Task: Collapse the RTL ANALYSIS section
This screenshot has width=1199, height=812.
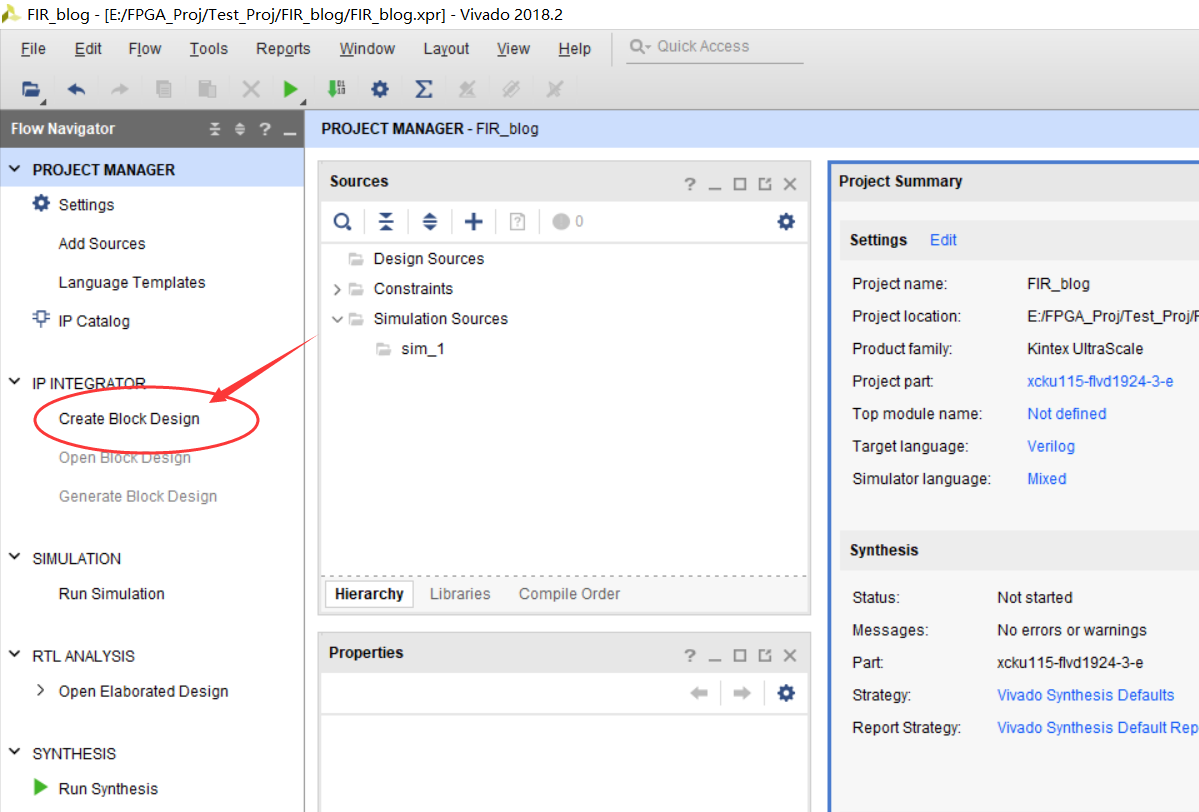Action: [15, 654]
